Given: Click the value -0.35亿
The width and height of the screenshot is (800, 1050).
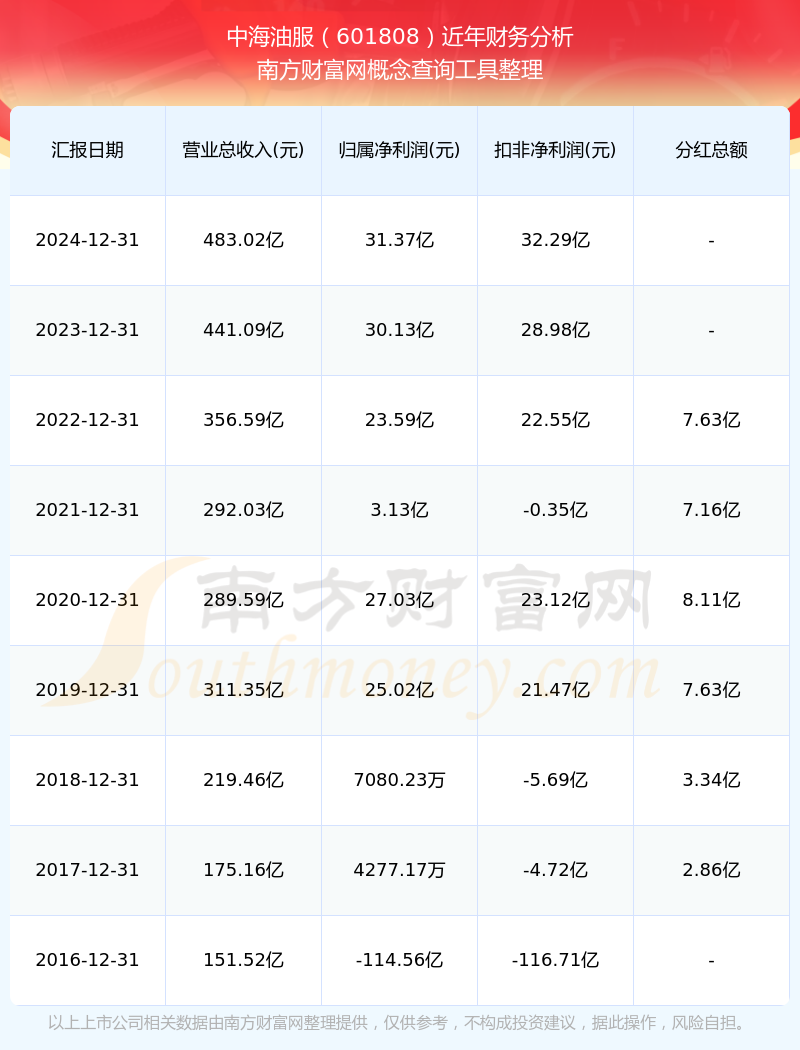Looking at the screenshot, I should 556,510.
